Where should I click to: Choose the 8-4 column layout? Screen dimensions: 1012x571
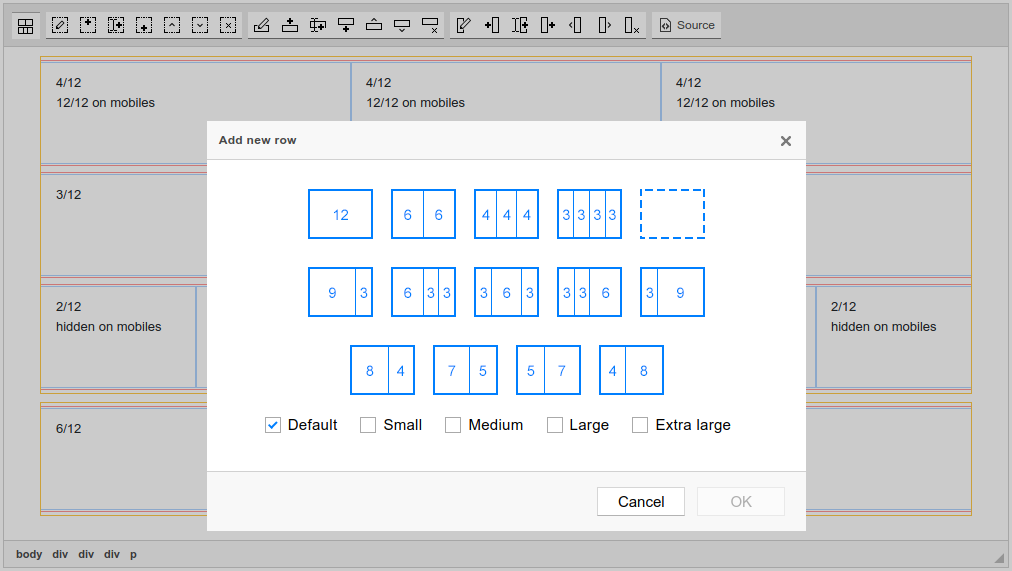pyautogui.click(x=382, y=370)
